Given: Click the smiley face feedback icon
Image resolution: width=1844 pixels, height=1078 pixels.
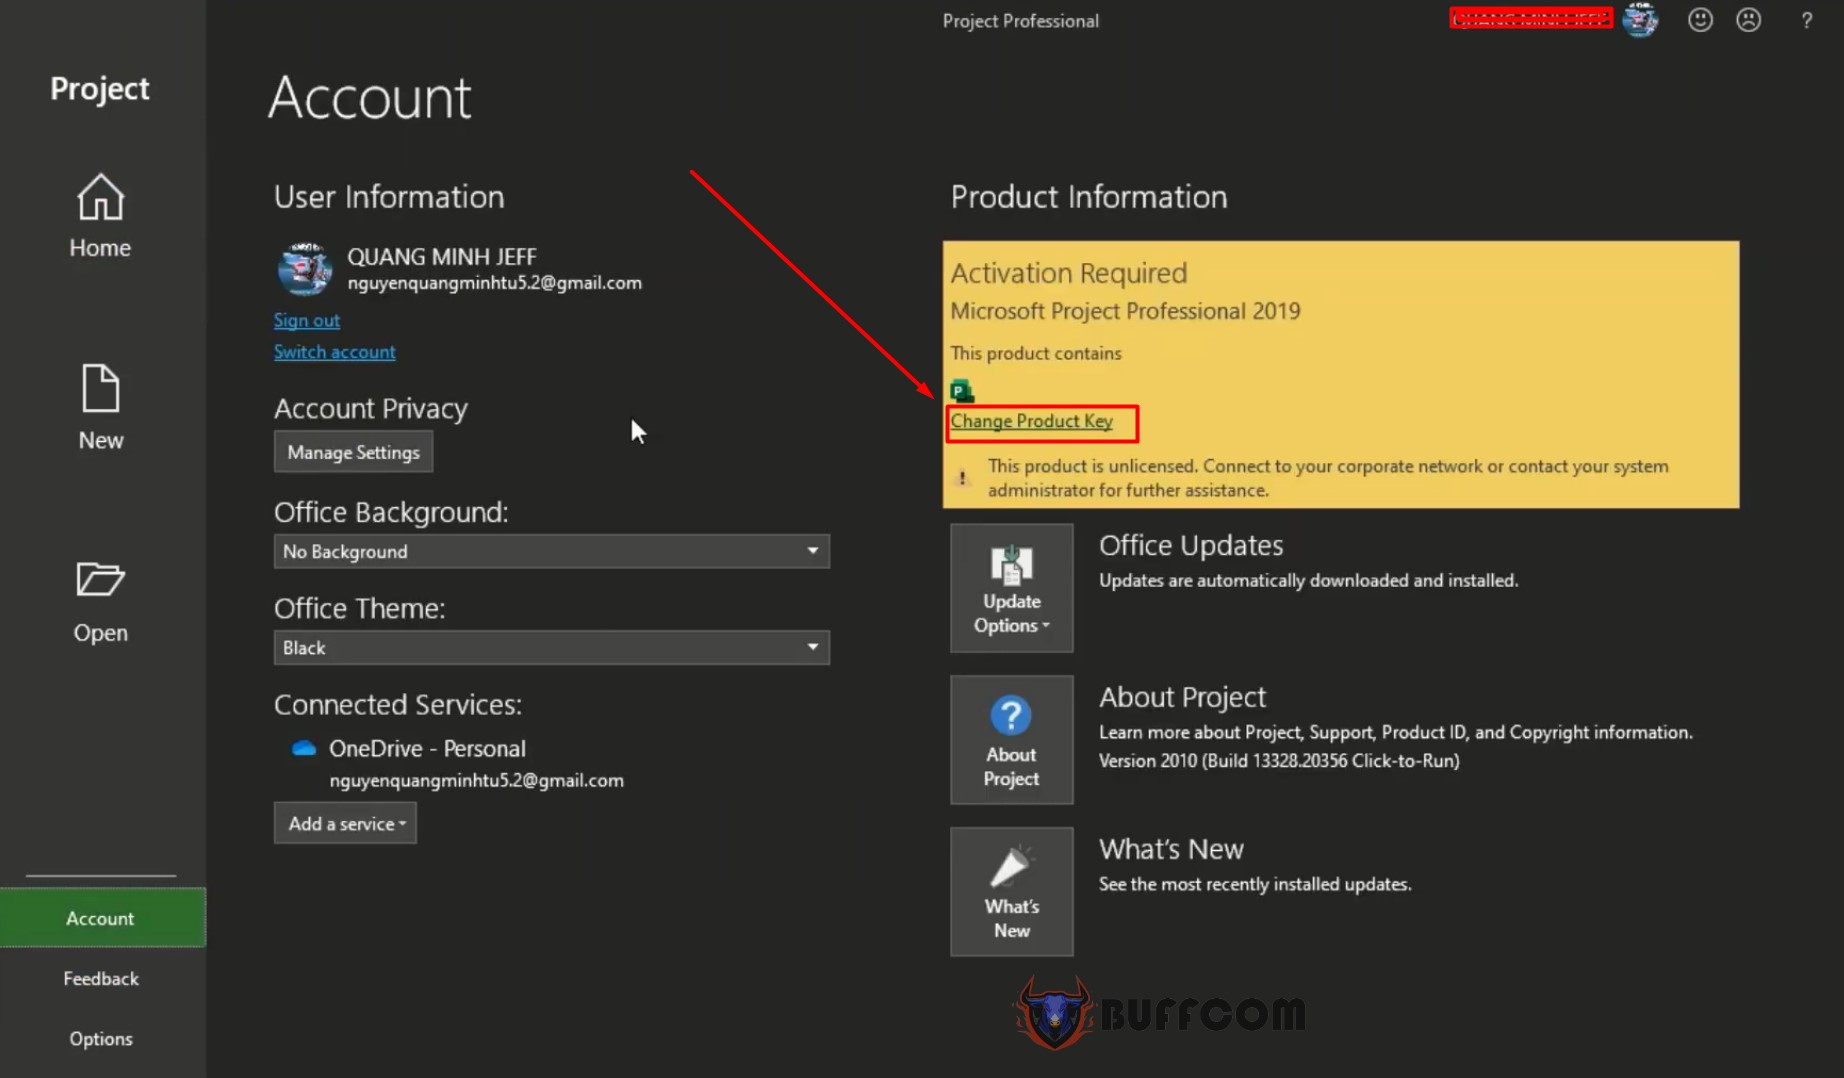Looking at the screenshot, I should [x=1700, y=20].
